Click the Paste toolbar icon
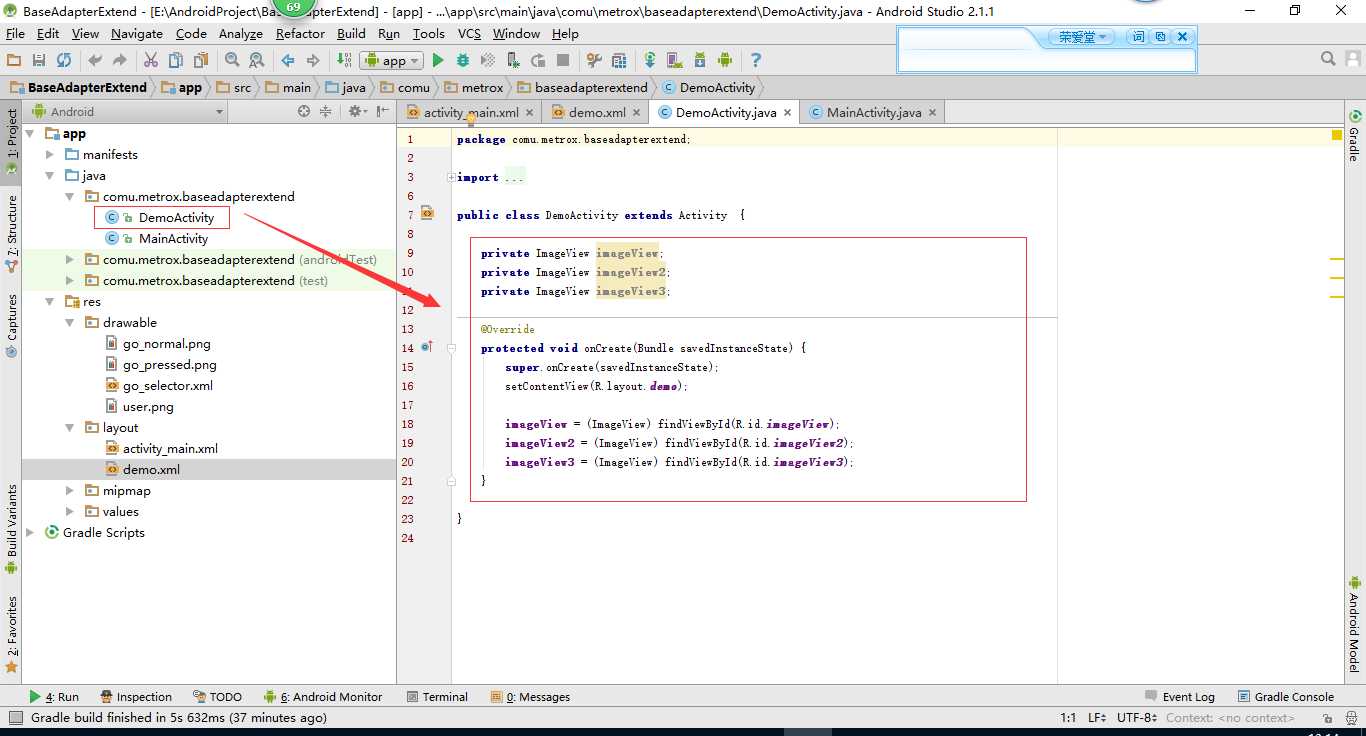The width and height of the screenshot is (1366, 736). 201,60
